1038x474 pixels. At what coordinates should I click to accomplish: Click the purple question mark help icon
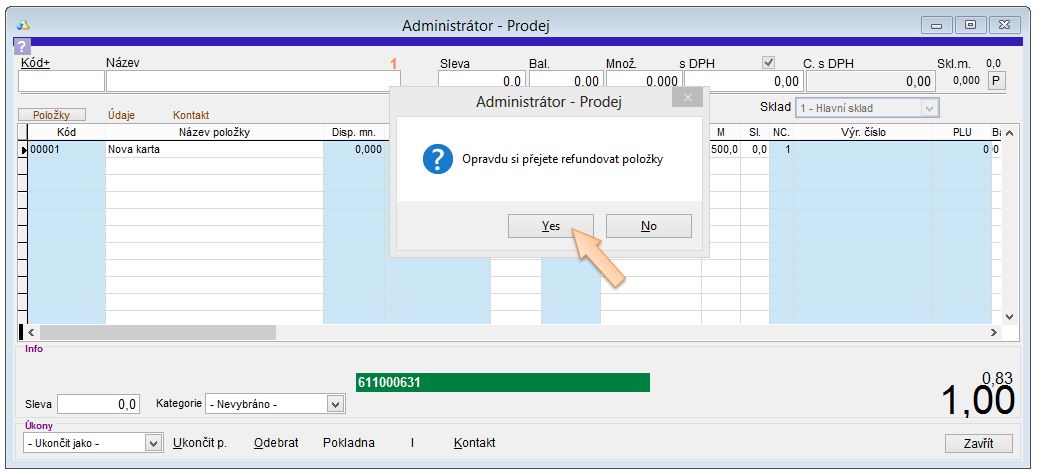tap(21, 46)
